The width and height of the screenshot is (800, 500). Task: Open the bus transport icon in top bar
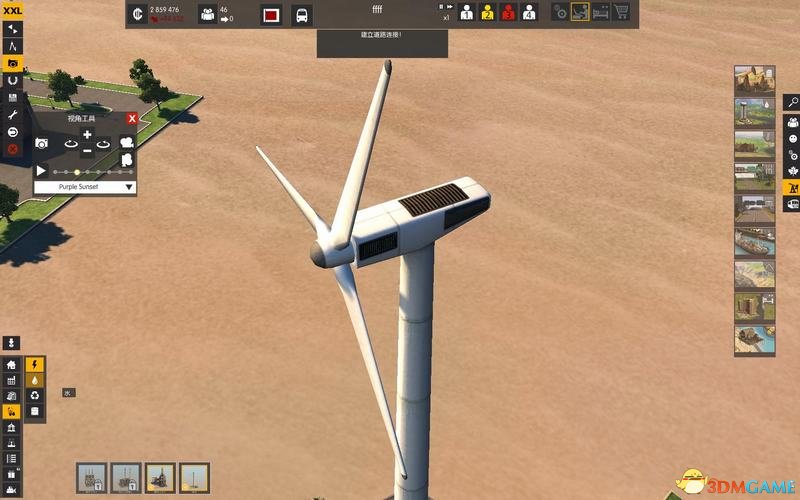[302, 15]
